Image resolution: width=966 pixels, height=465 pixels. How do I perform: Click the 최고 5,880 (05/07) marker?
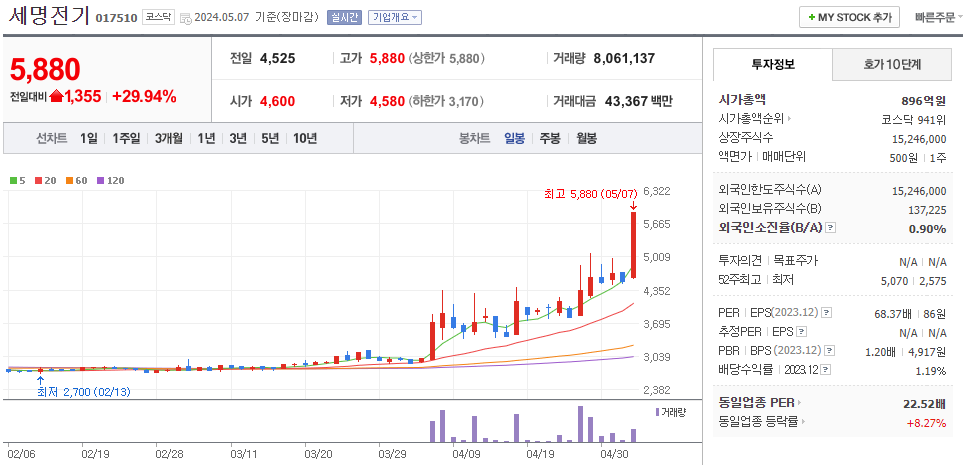tap(590, 194)
